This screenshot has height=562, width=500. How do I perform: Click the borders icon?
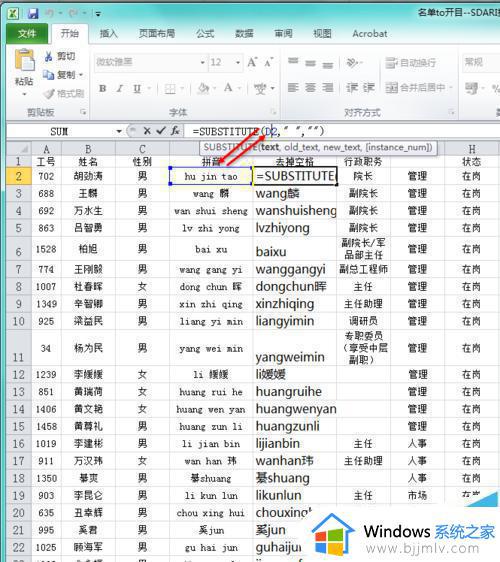coord(170,89)
